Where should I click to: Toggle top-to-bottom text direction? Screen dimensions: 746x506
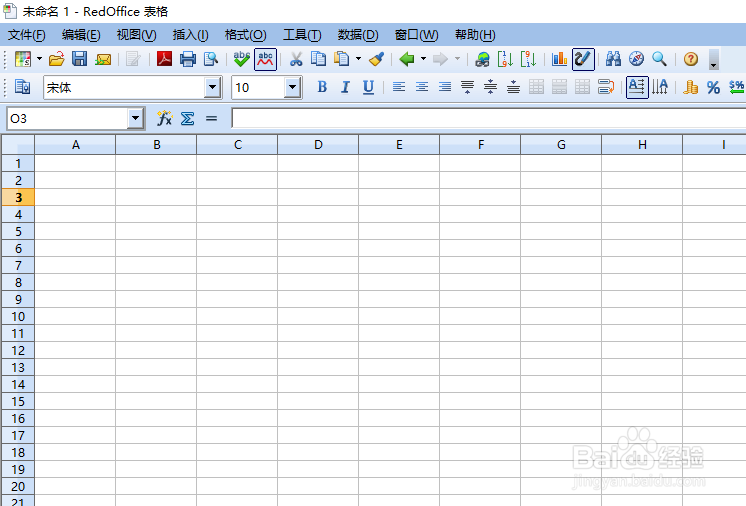tap(660, 87)
